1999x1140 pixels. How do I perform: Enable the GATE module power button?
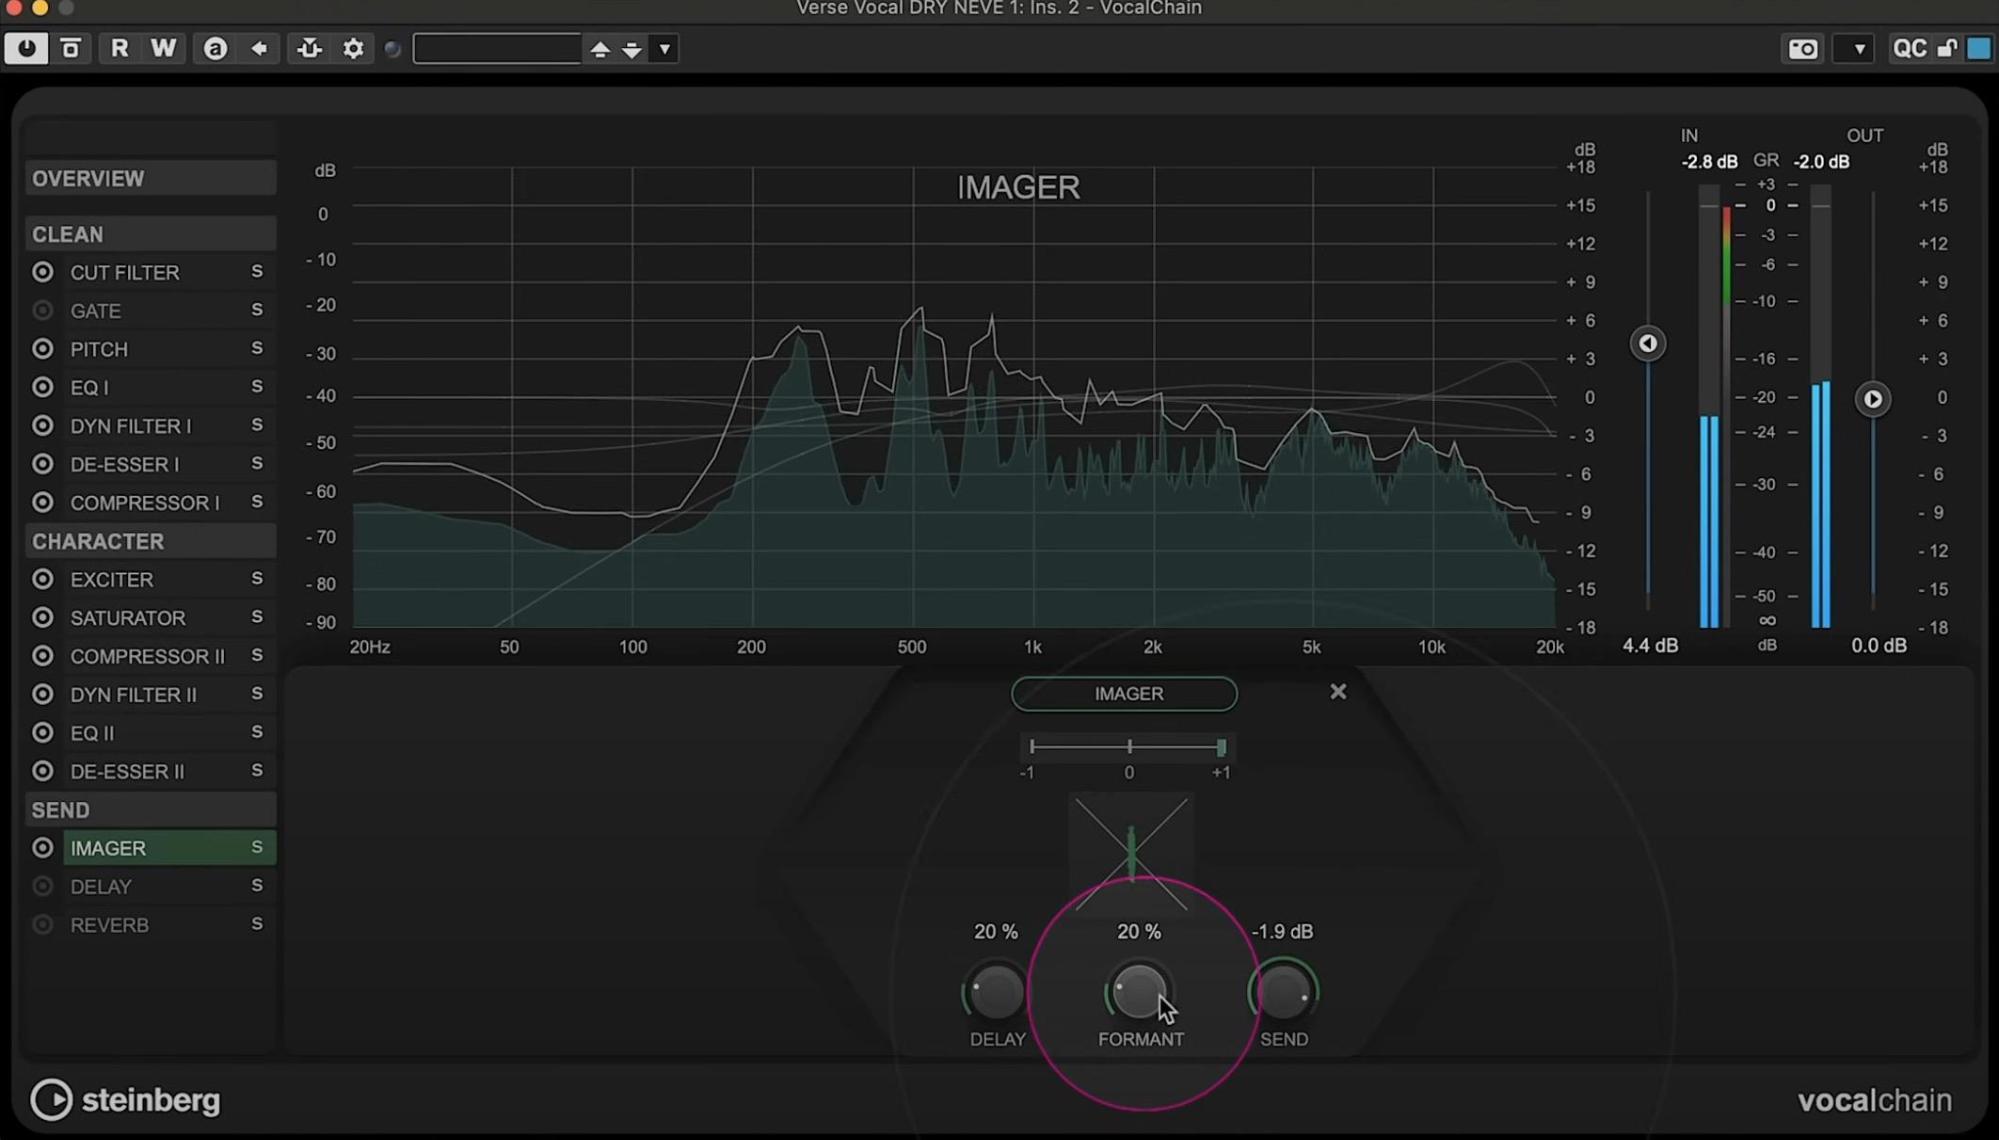click(42, 311)
